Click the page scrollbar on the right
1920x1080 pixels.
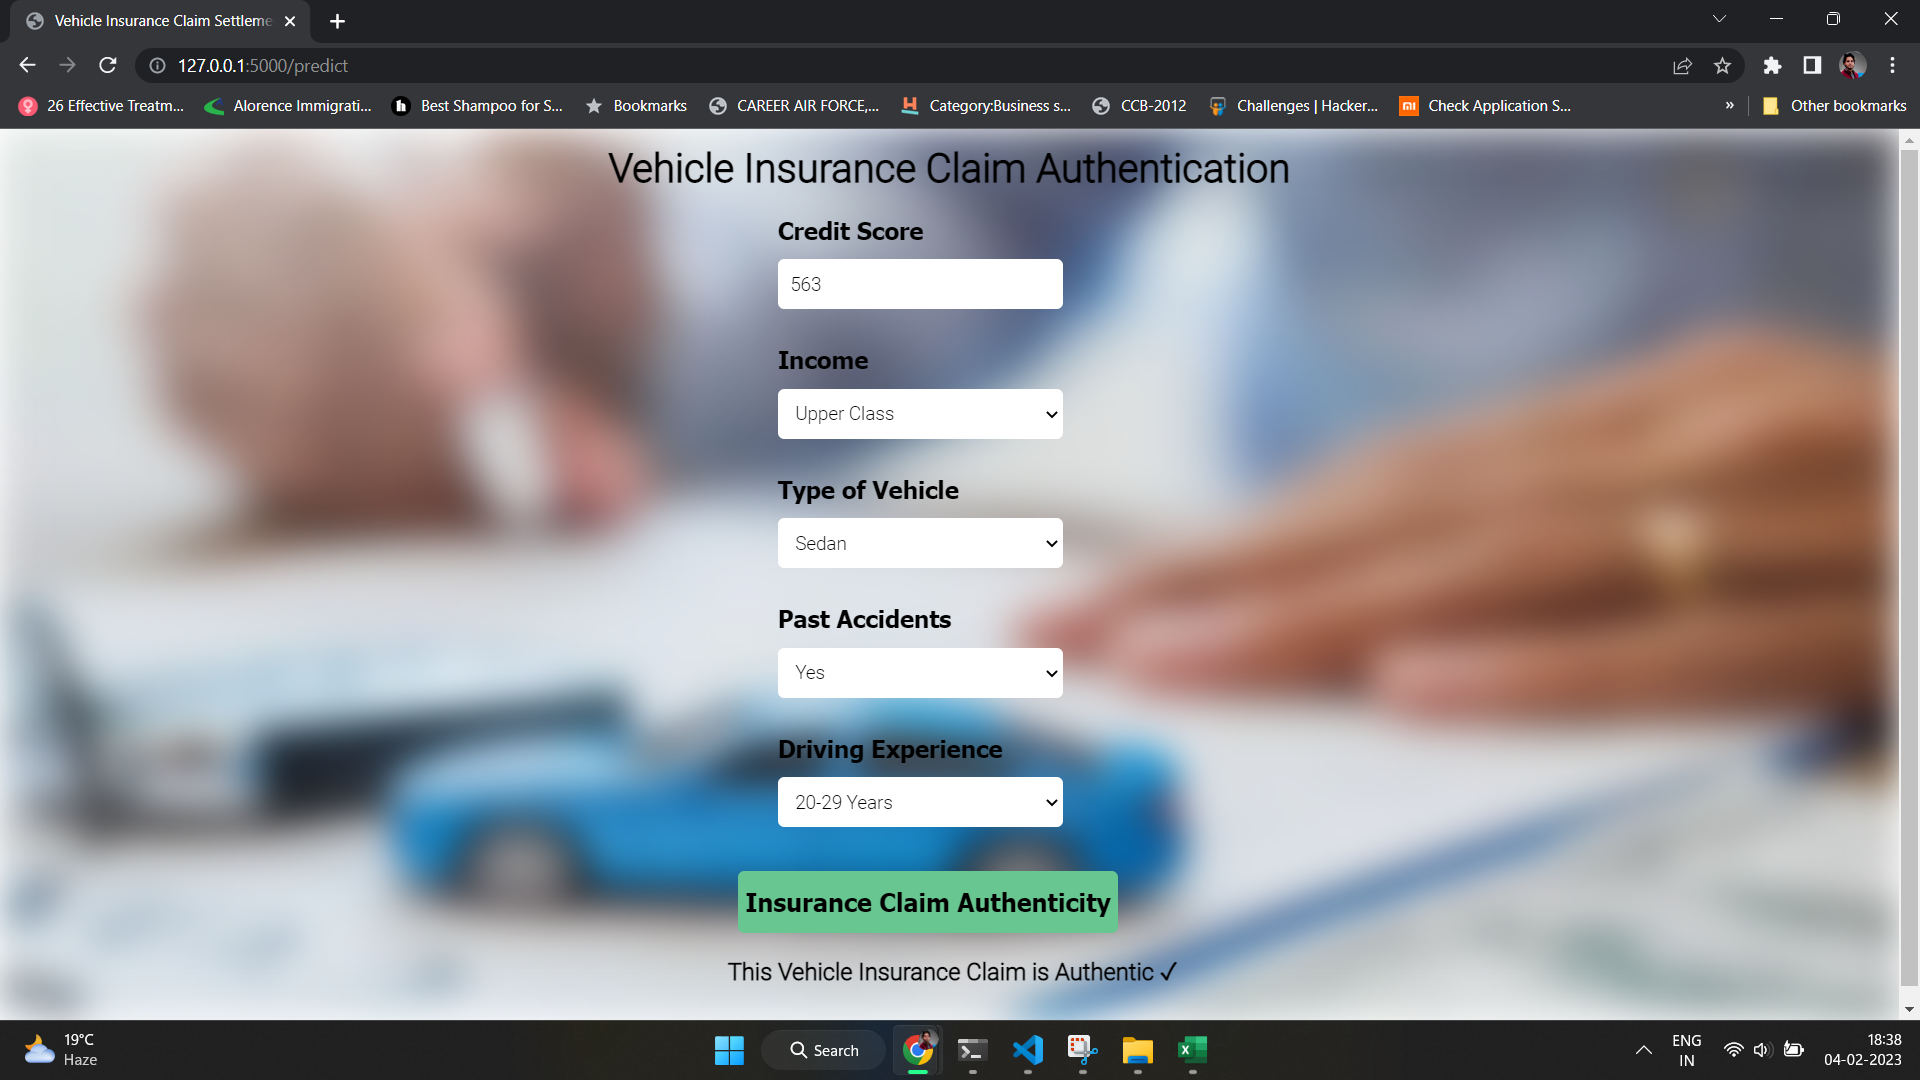(x=1908, y=570)
